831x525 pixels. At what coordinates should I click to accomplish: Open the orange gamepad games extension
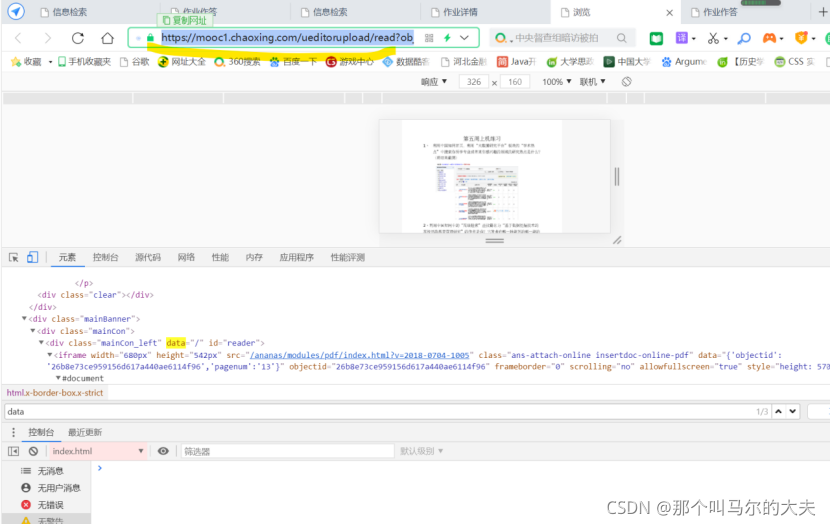pyautogui.click(x=769, y=38)
